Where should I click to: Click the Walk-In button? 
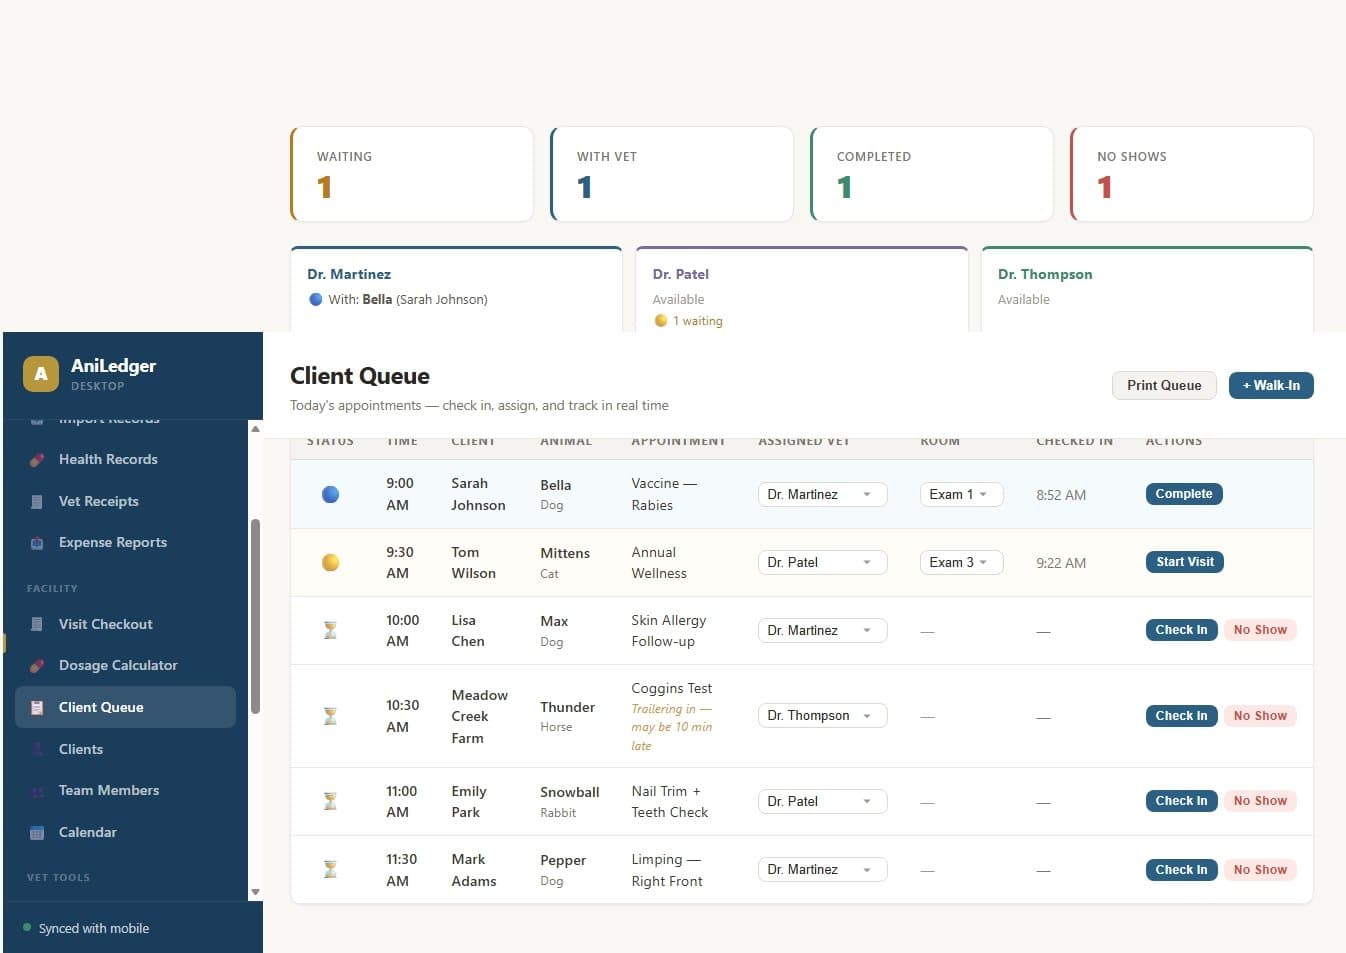pyautogui.click(x=1271, y=385)
